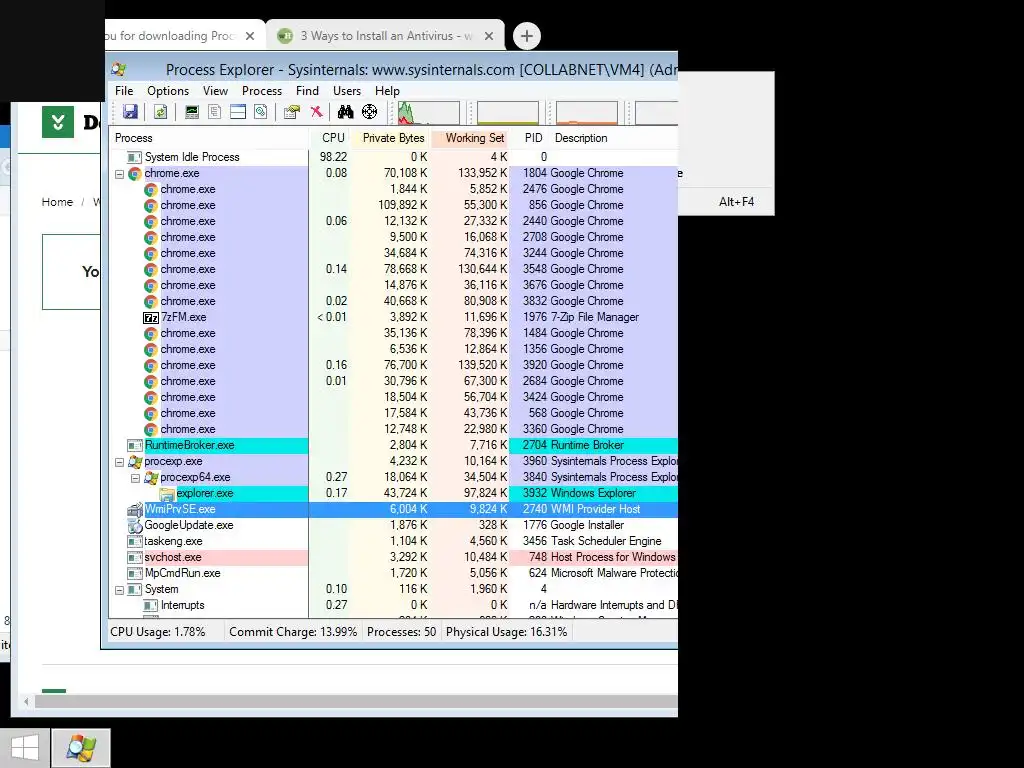The image size is (1024, 768).
Task: Open the Windows Start button
Action: point(25,747)
